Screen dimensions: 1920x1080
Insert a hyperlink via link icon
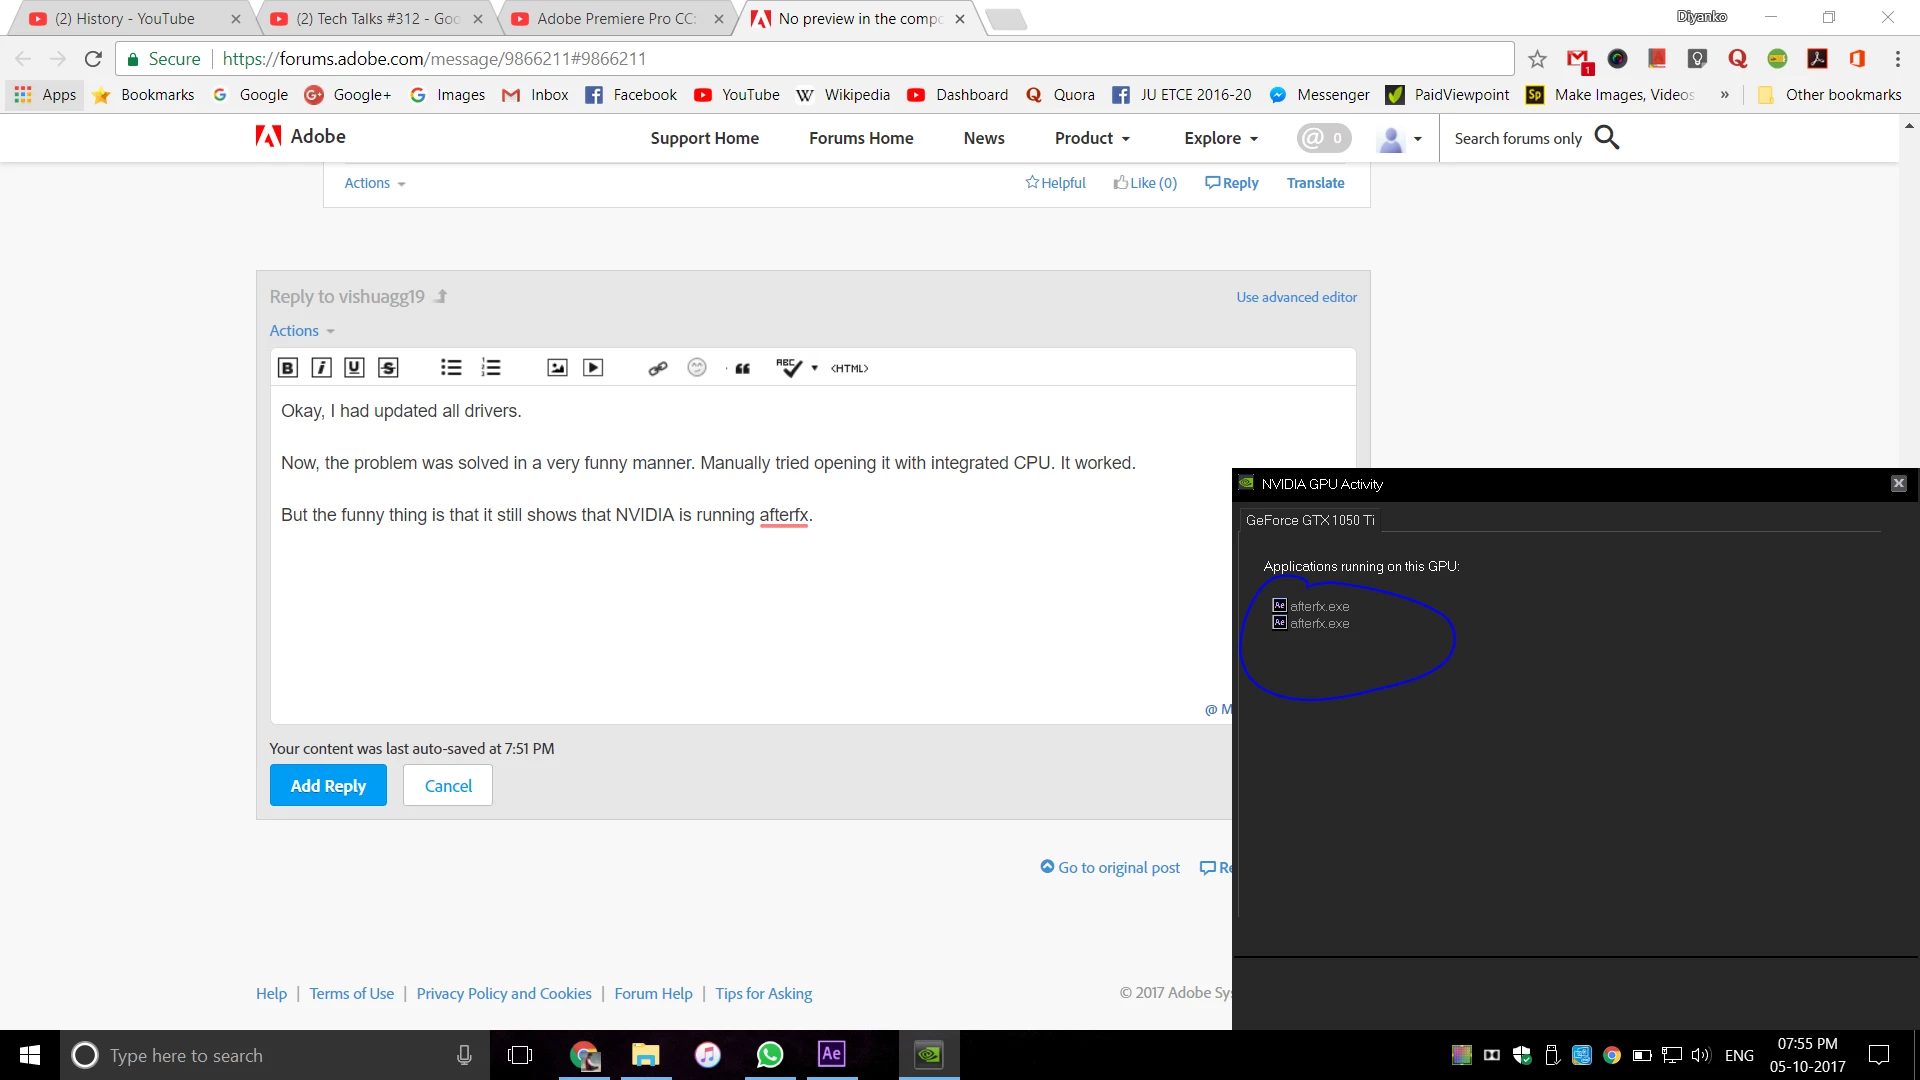[657, 368]
